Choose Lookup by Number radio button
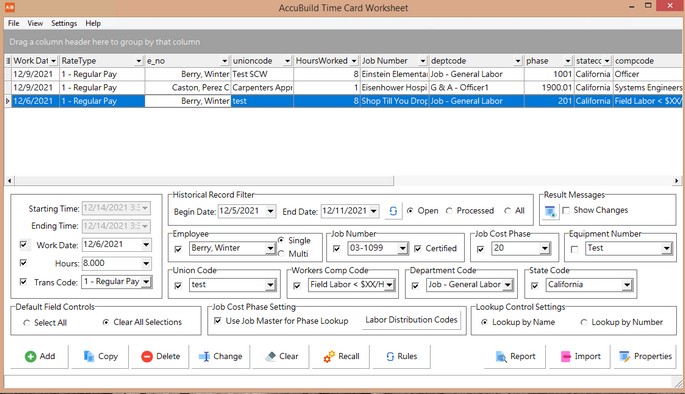The width and height of the screenshot is (685, 394). [584, 322]
